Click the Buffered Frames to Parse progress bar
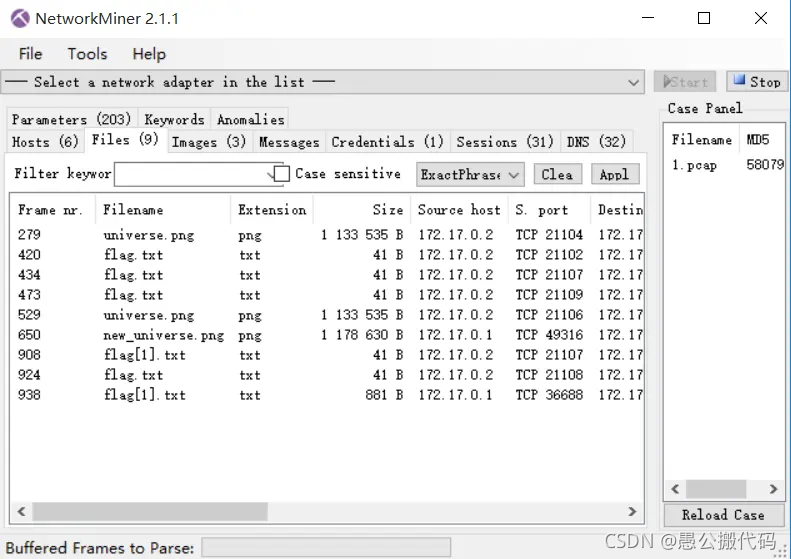This screenshot has width=791, height=559. coord(326,548)
